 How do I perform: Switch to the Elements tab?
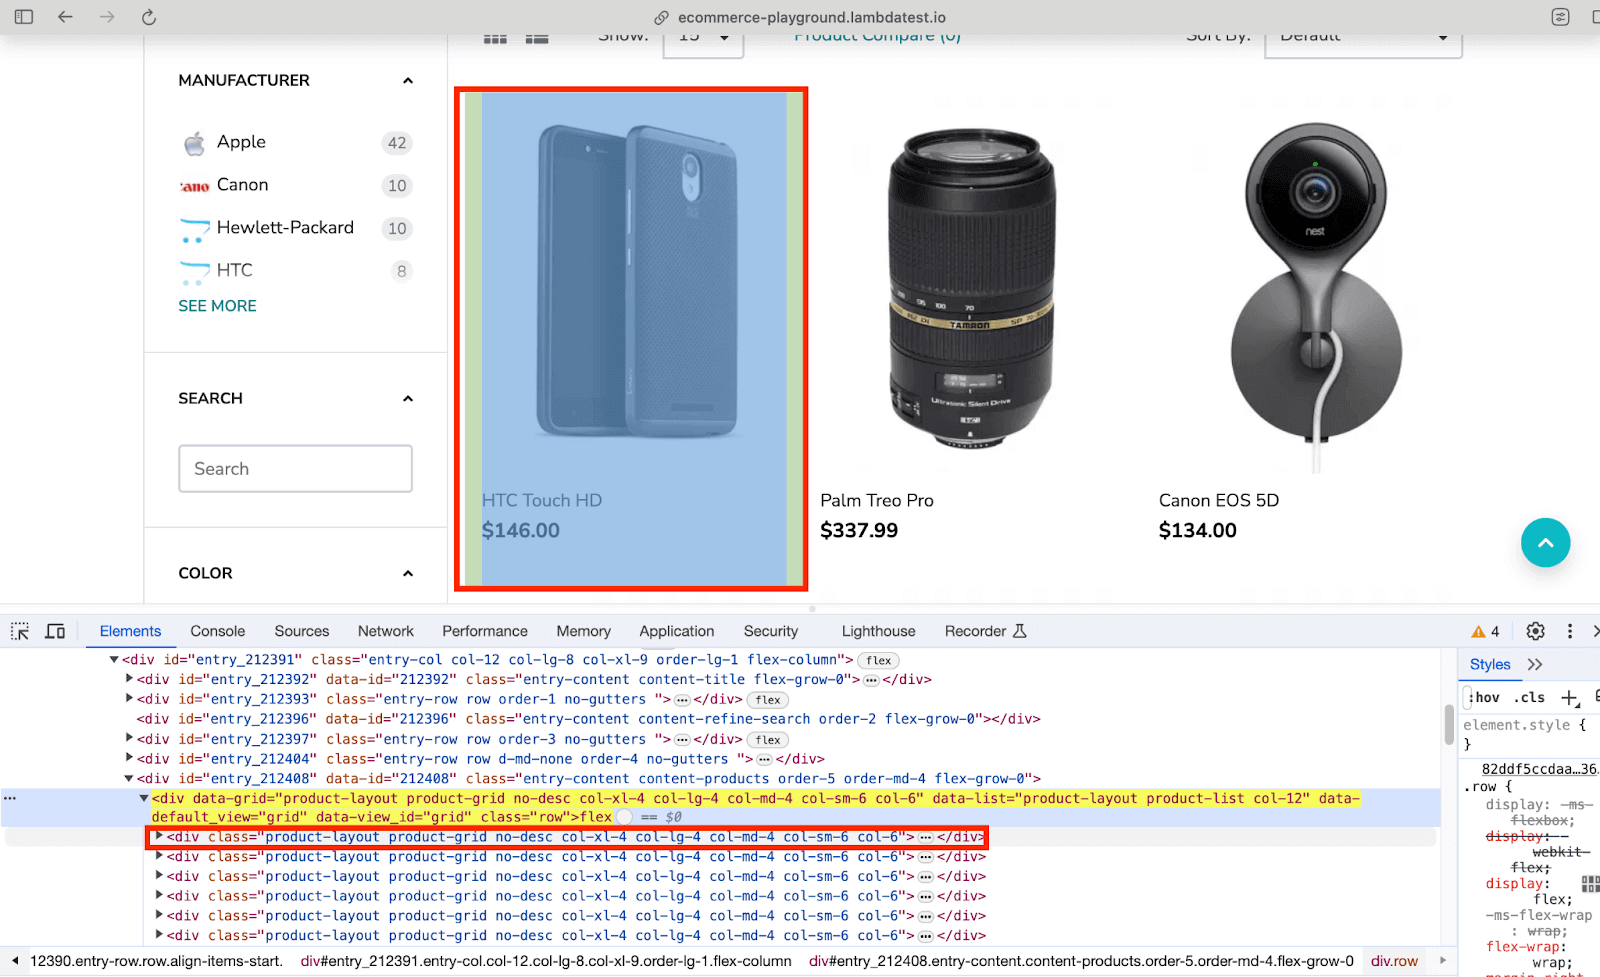click(130, 631)
